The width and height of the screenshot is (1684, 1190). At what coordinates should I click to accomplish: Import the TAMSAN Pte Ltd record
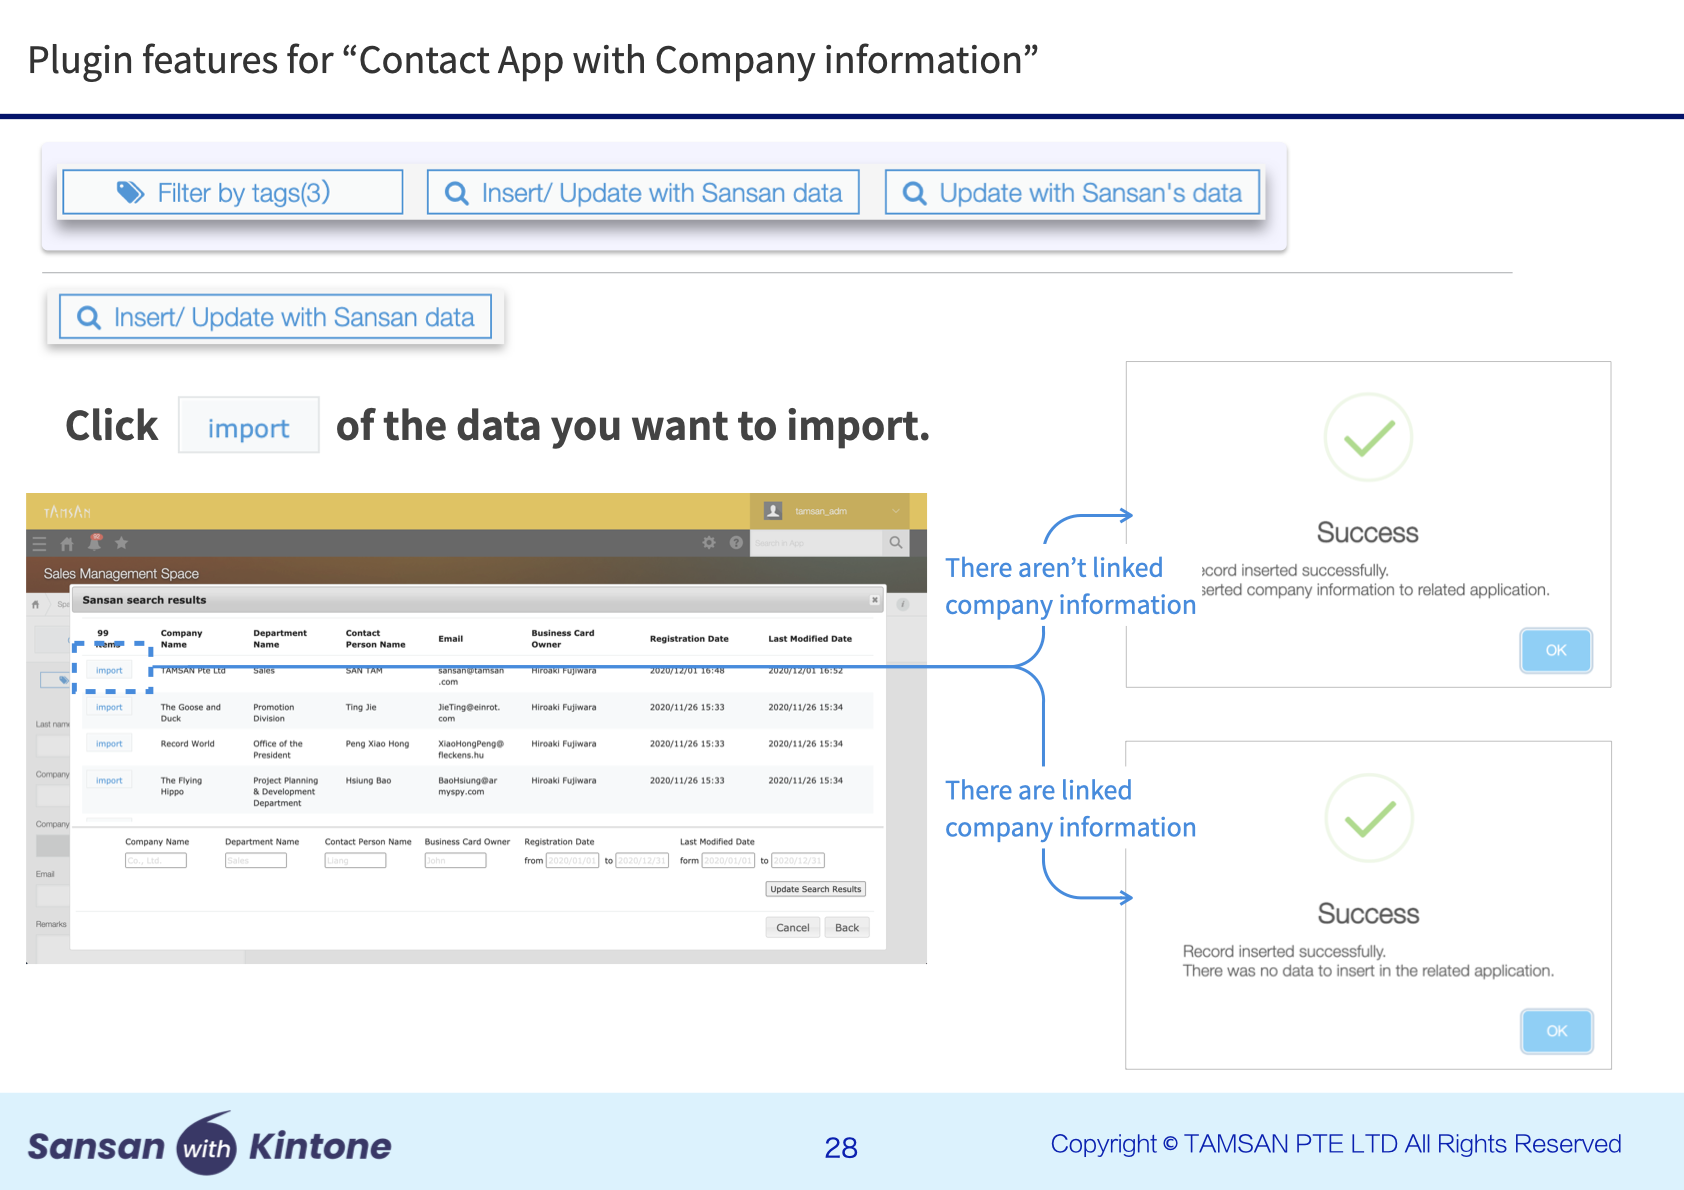tap(110, 671)
